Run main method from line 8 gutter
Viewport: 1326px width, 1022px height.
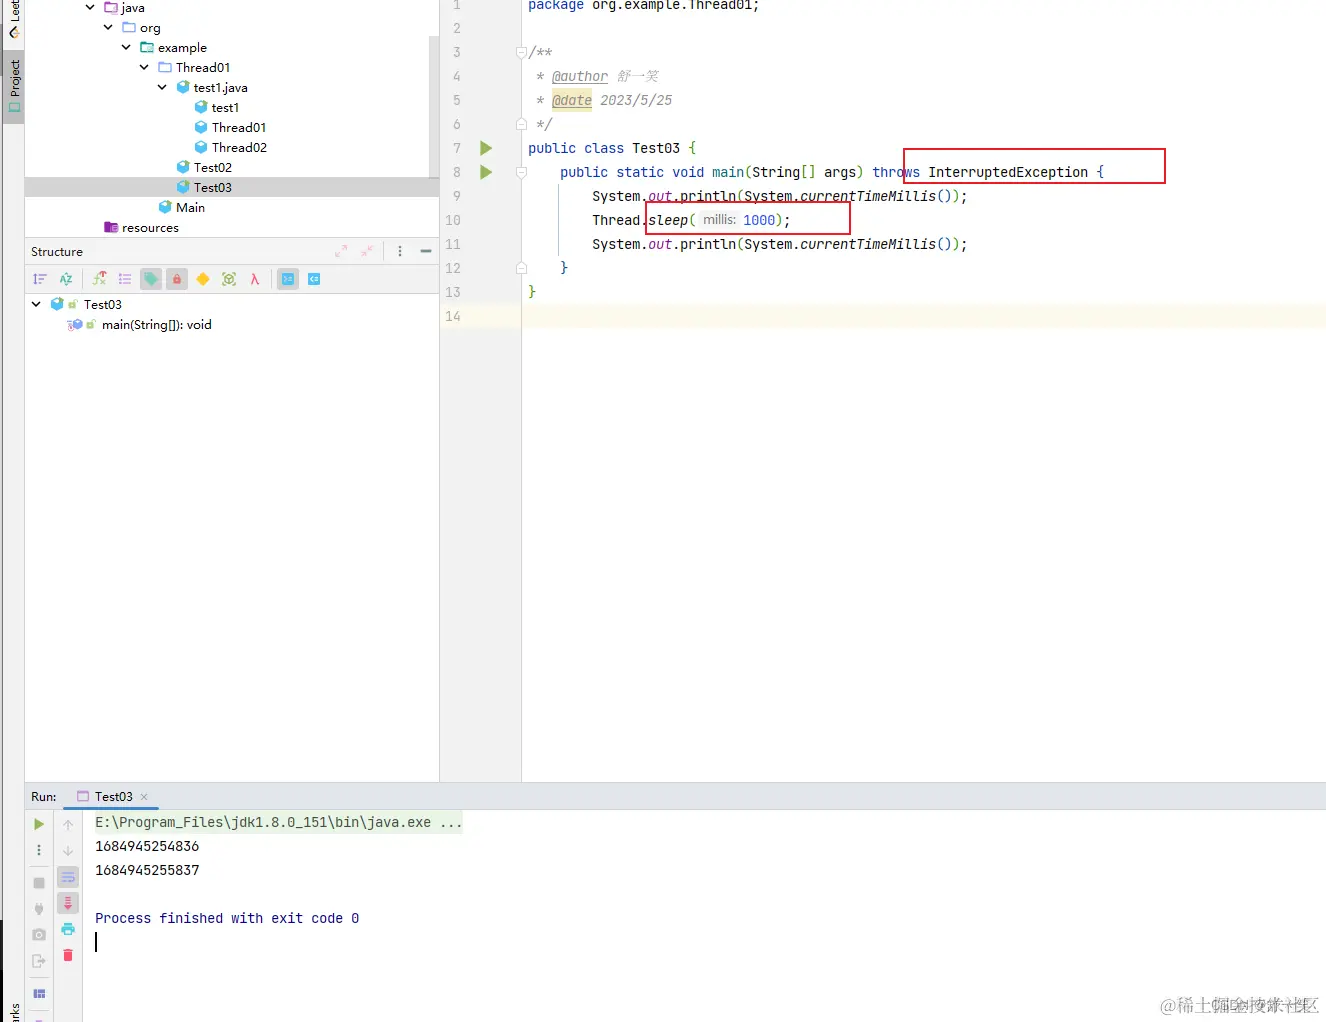pyautogui.click(x=486, y=172)
